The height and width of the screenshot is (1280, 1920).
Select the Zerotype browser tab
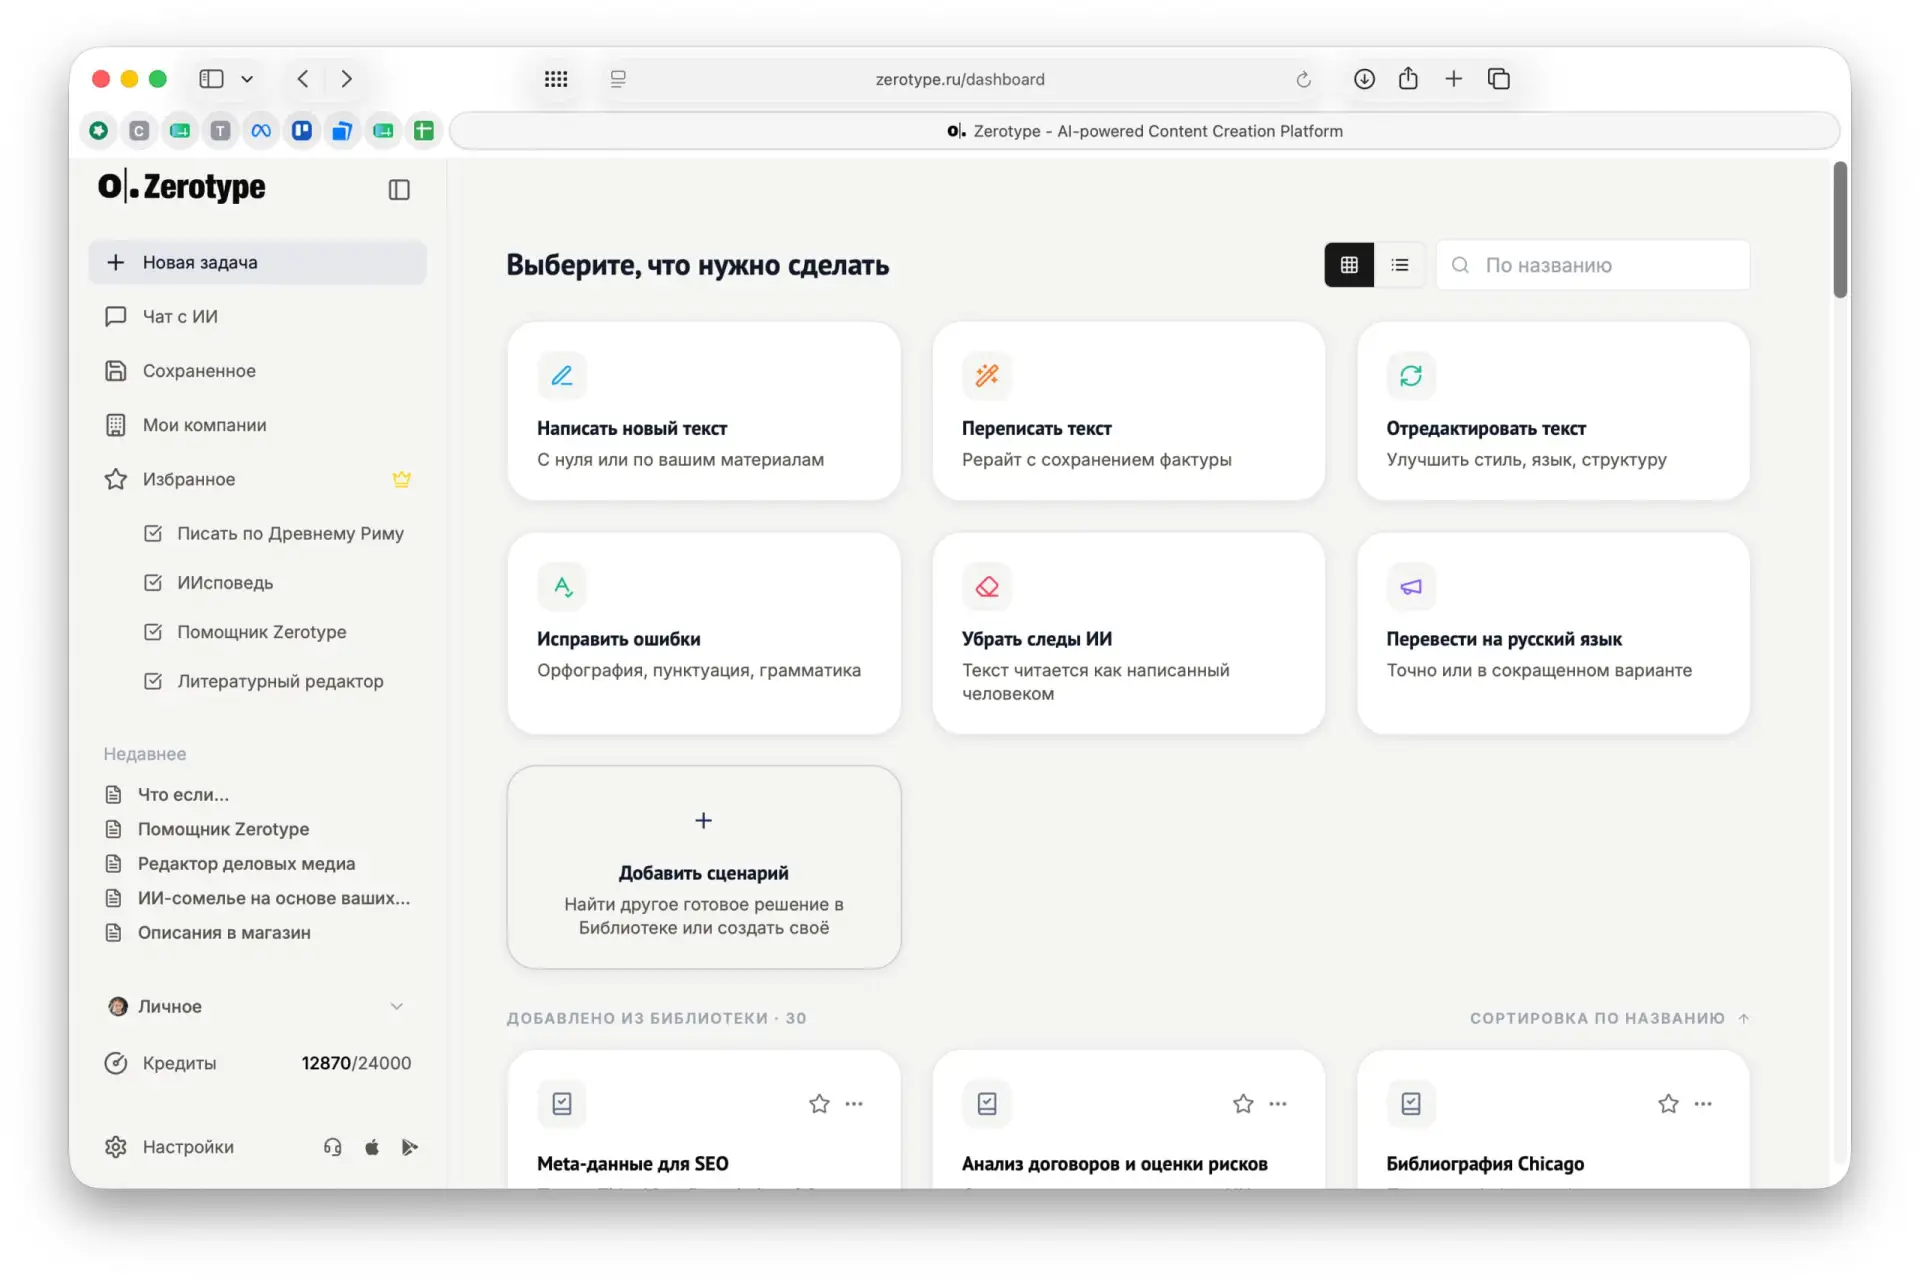point(1145,131)
